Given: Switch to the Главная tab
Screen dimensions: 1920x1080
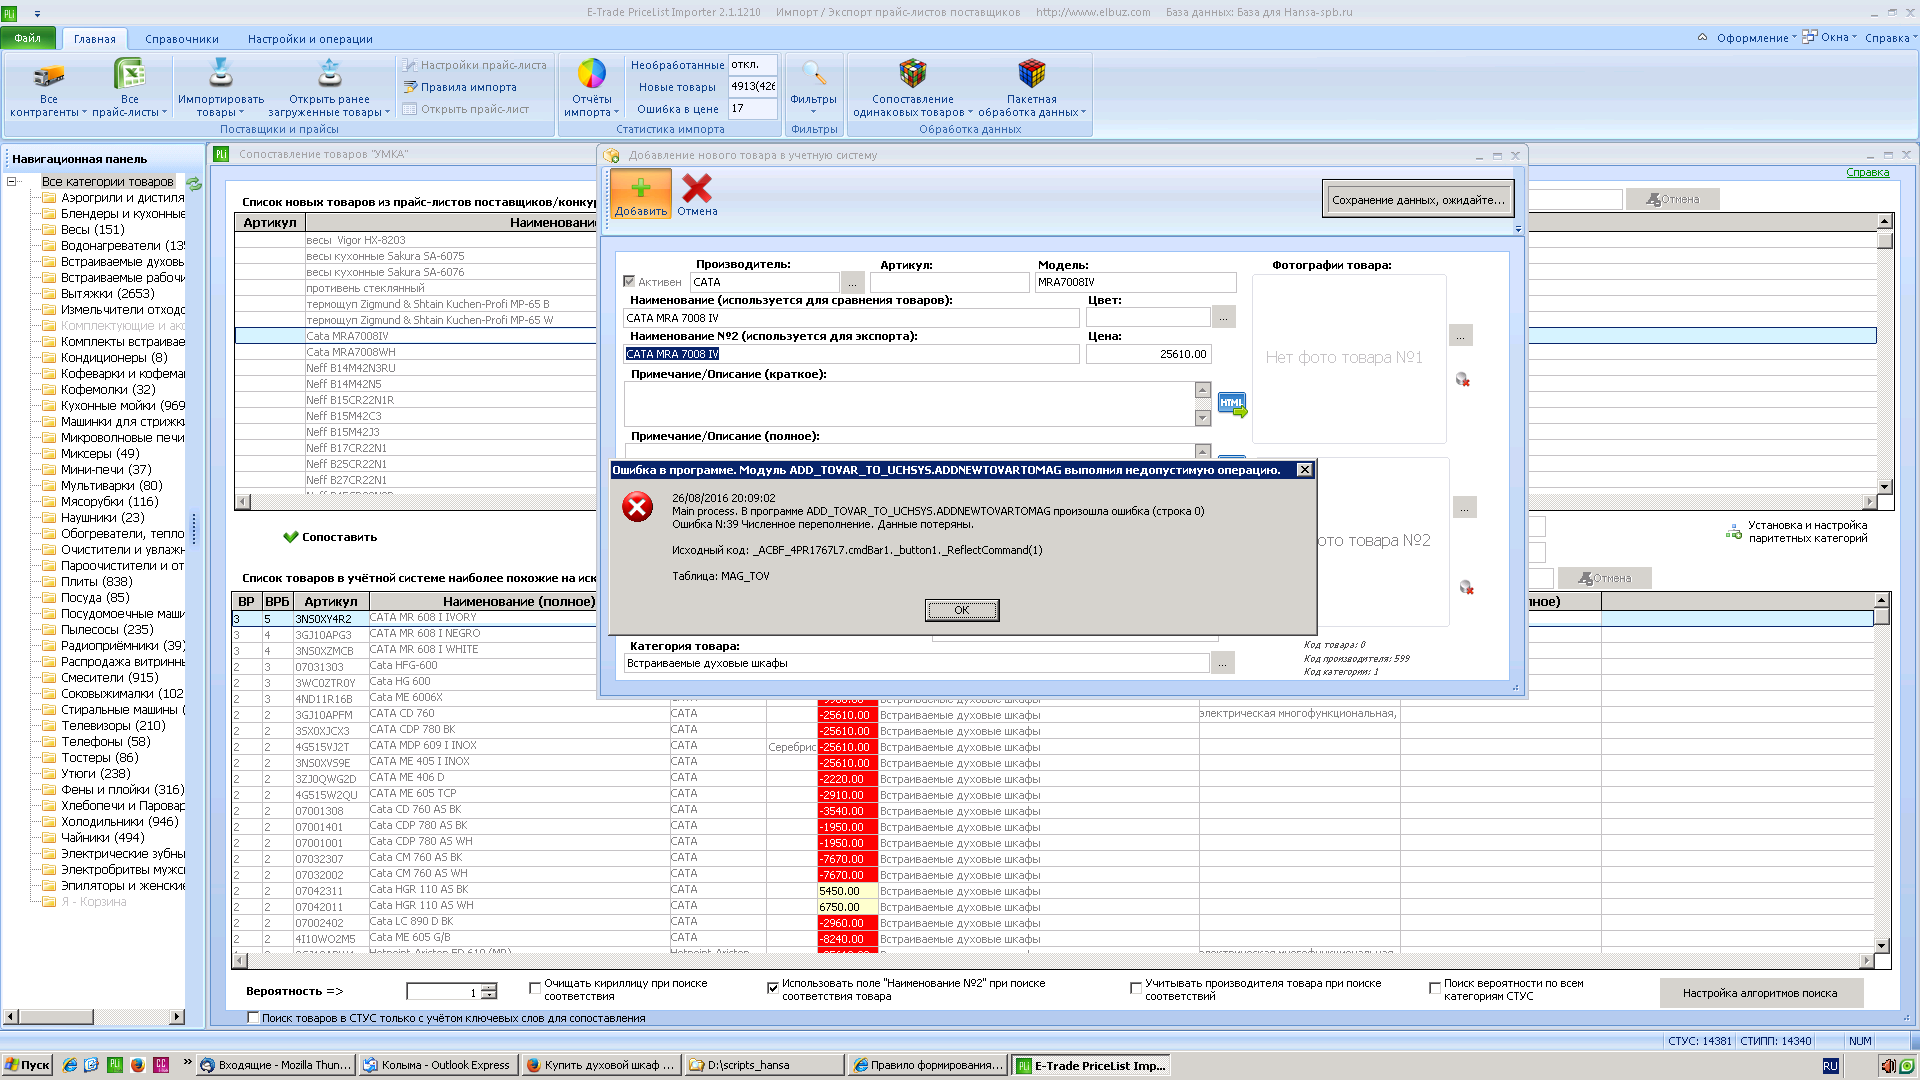Looking at the screenshot, I should click(95, 39).
